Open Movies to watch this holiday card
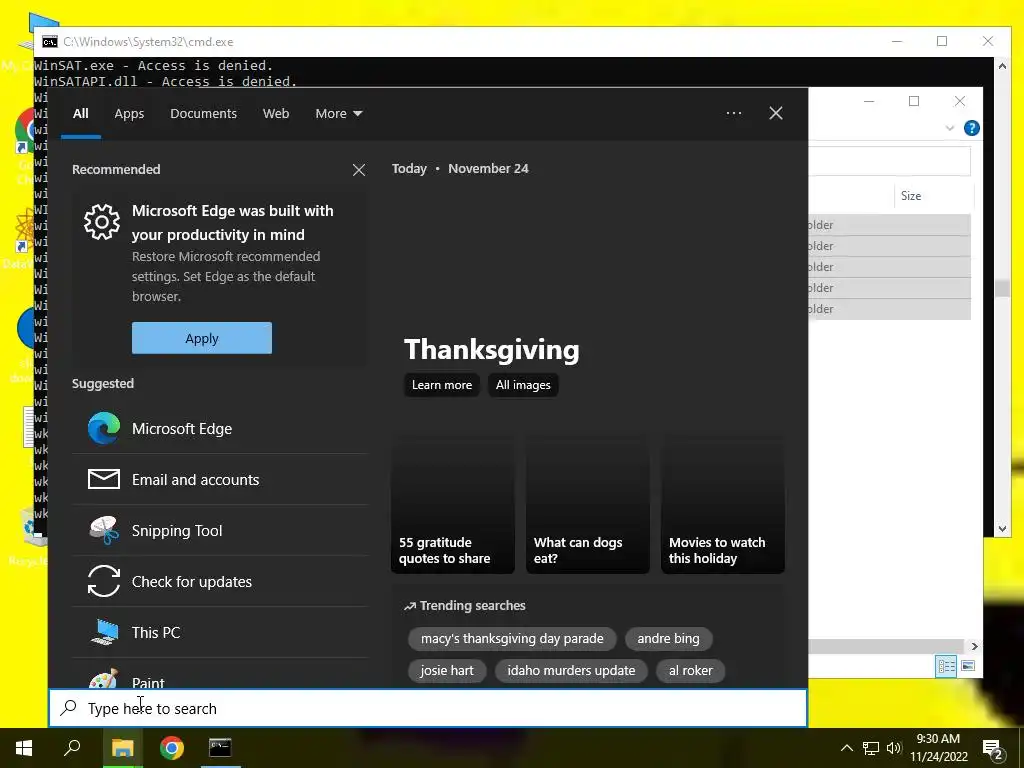This screenshot has width=1024, height=768. click(x=723, y=504)
